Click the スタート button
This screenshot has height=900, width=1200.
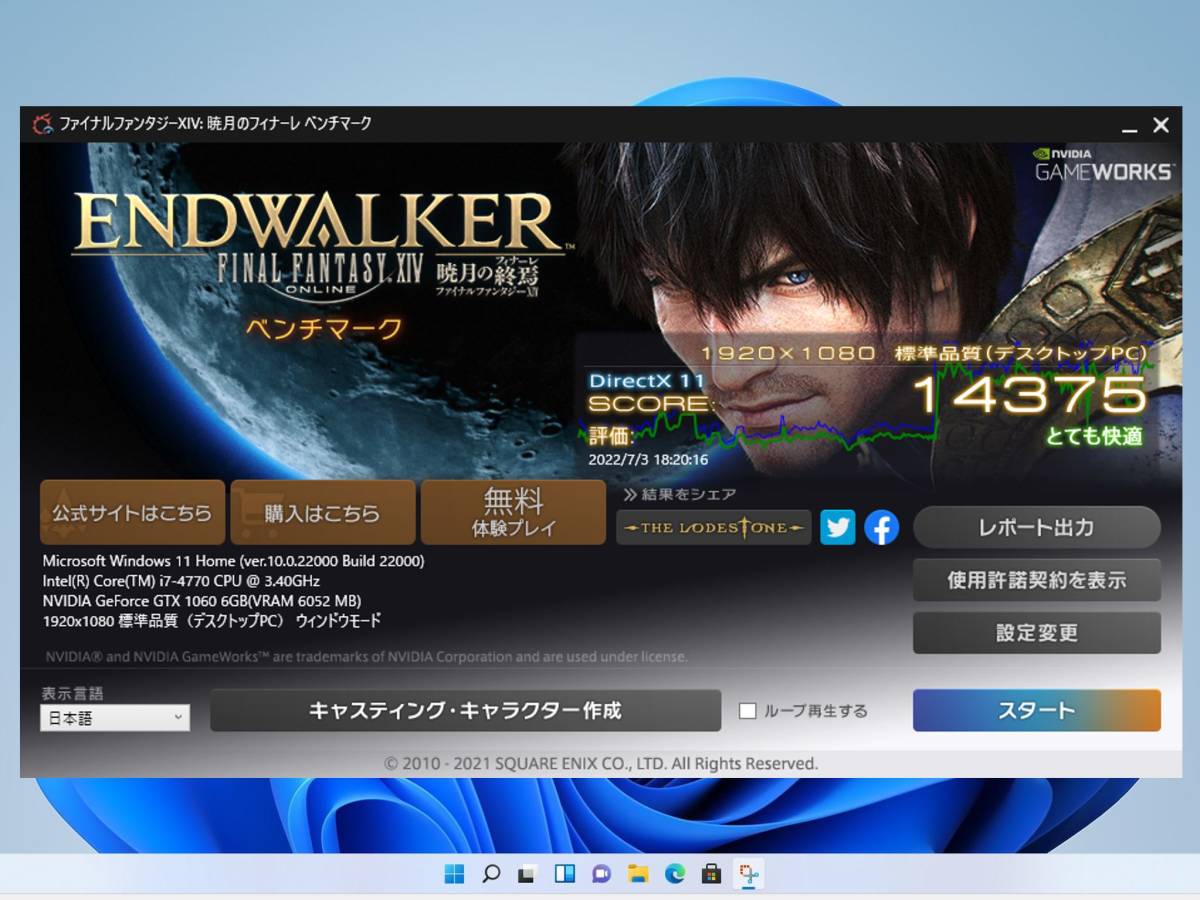point(1037,710)
